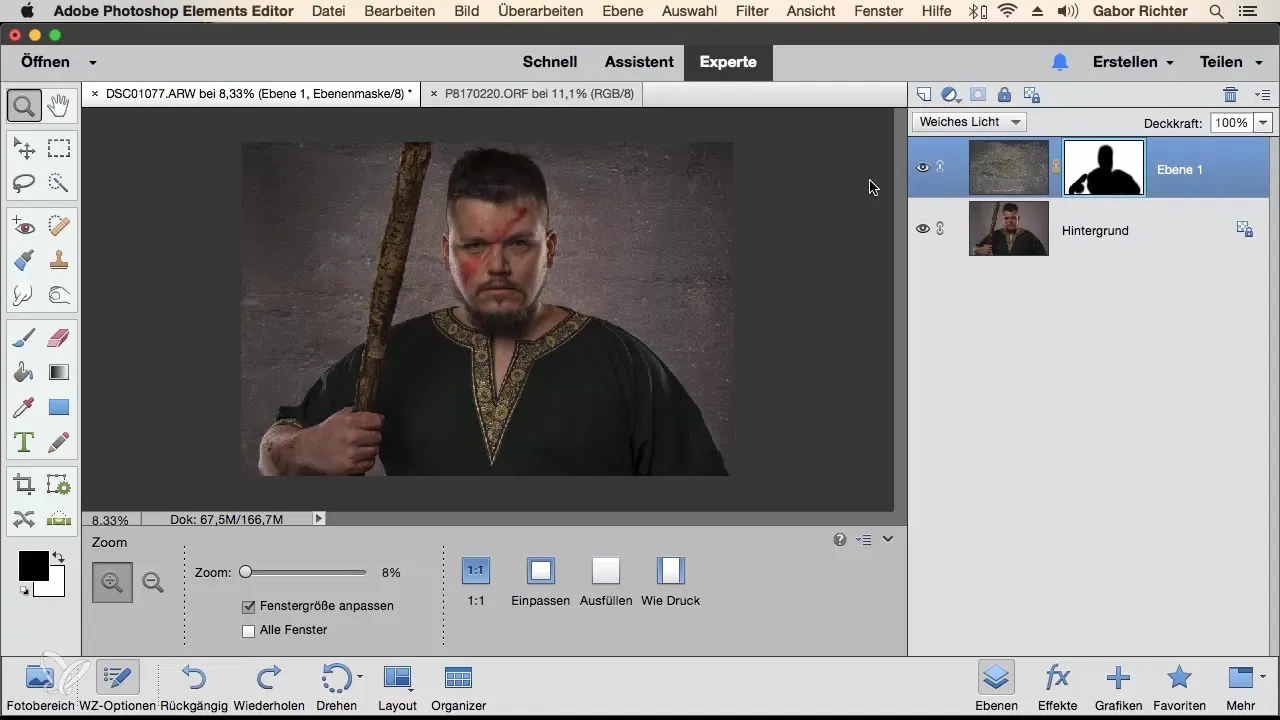This screenshot has width=1280, height=720.
Task: Swap foreground and background colors
Action: pos(58,557)
